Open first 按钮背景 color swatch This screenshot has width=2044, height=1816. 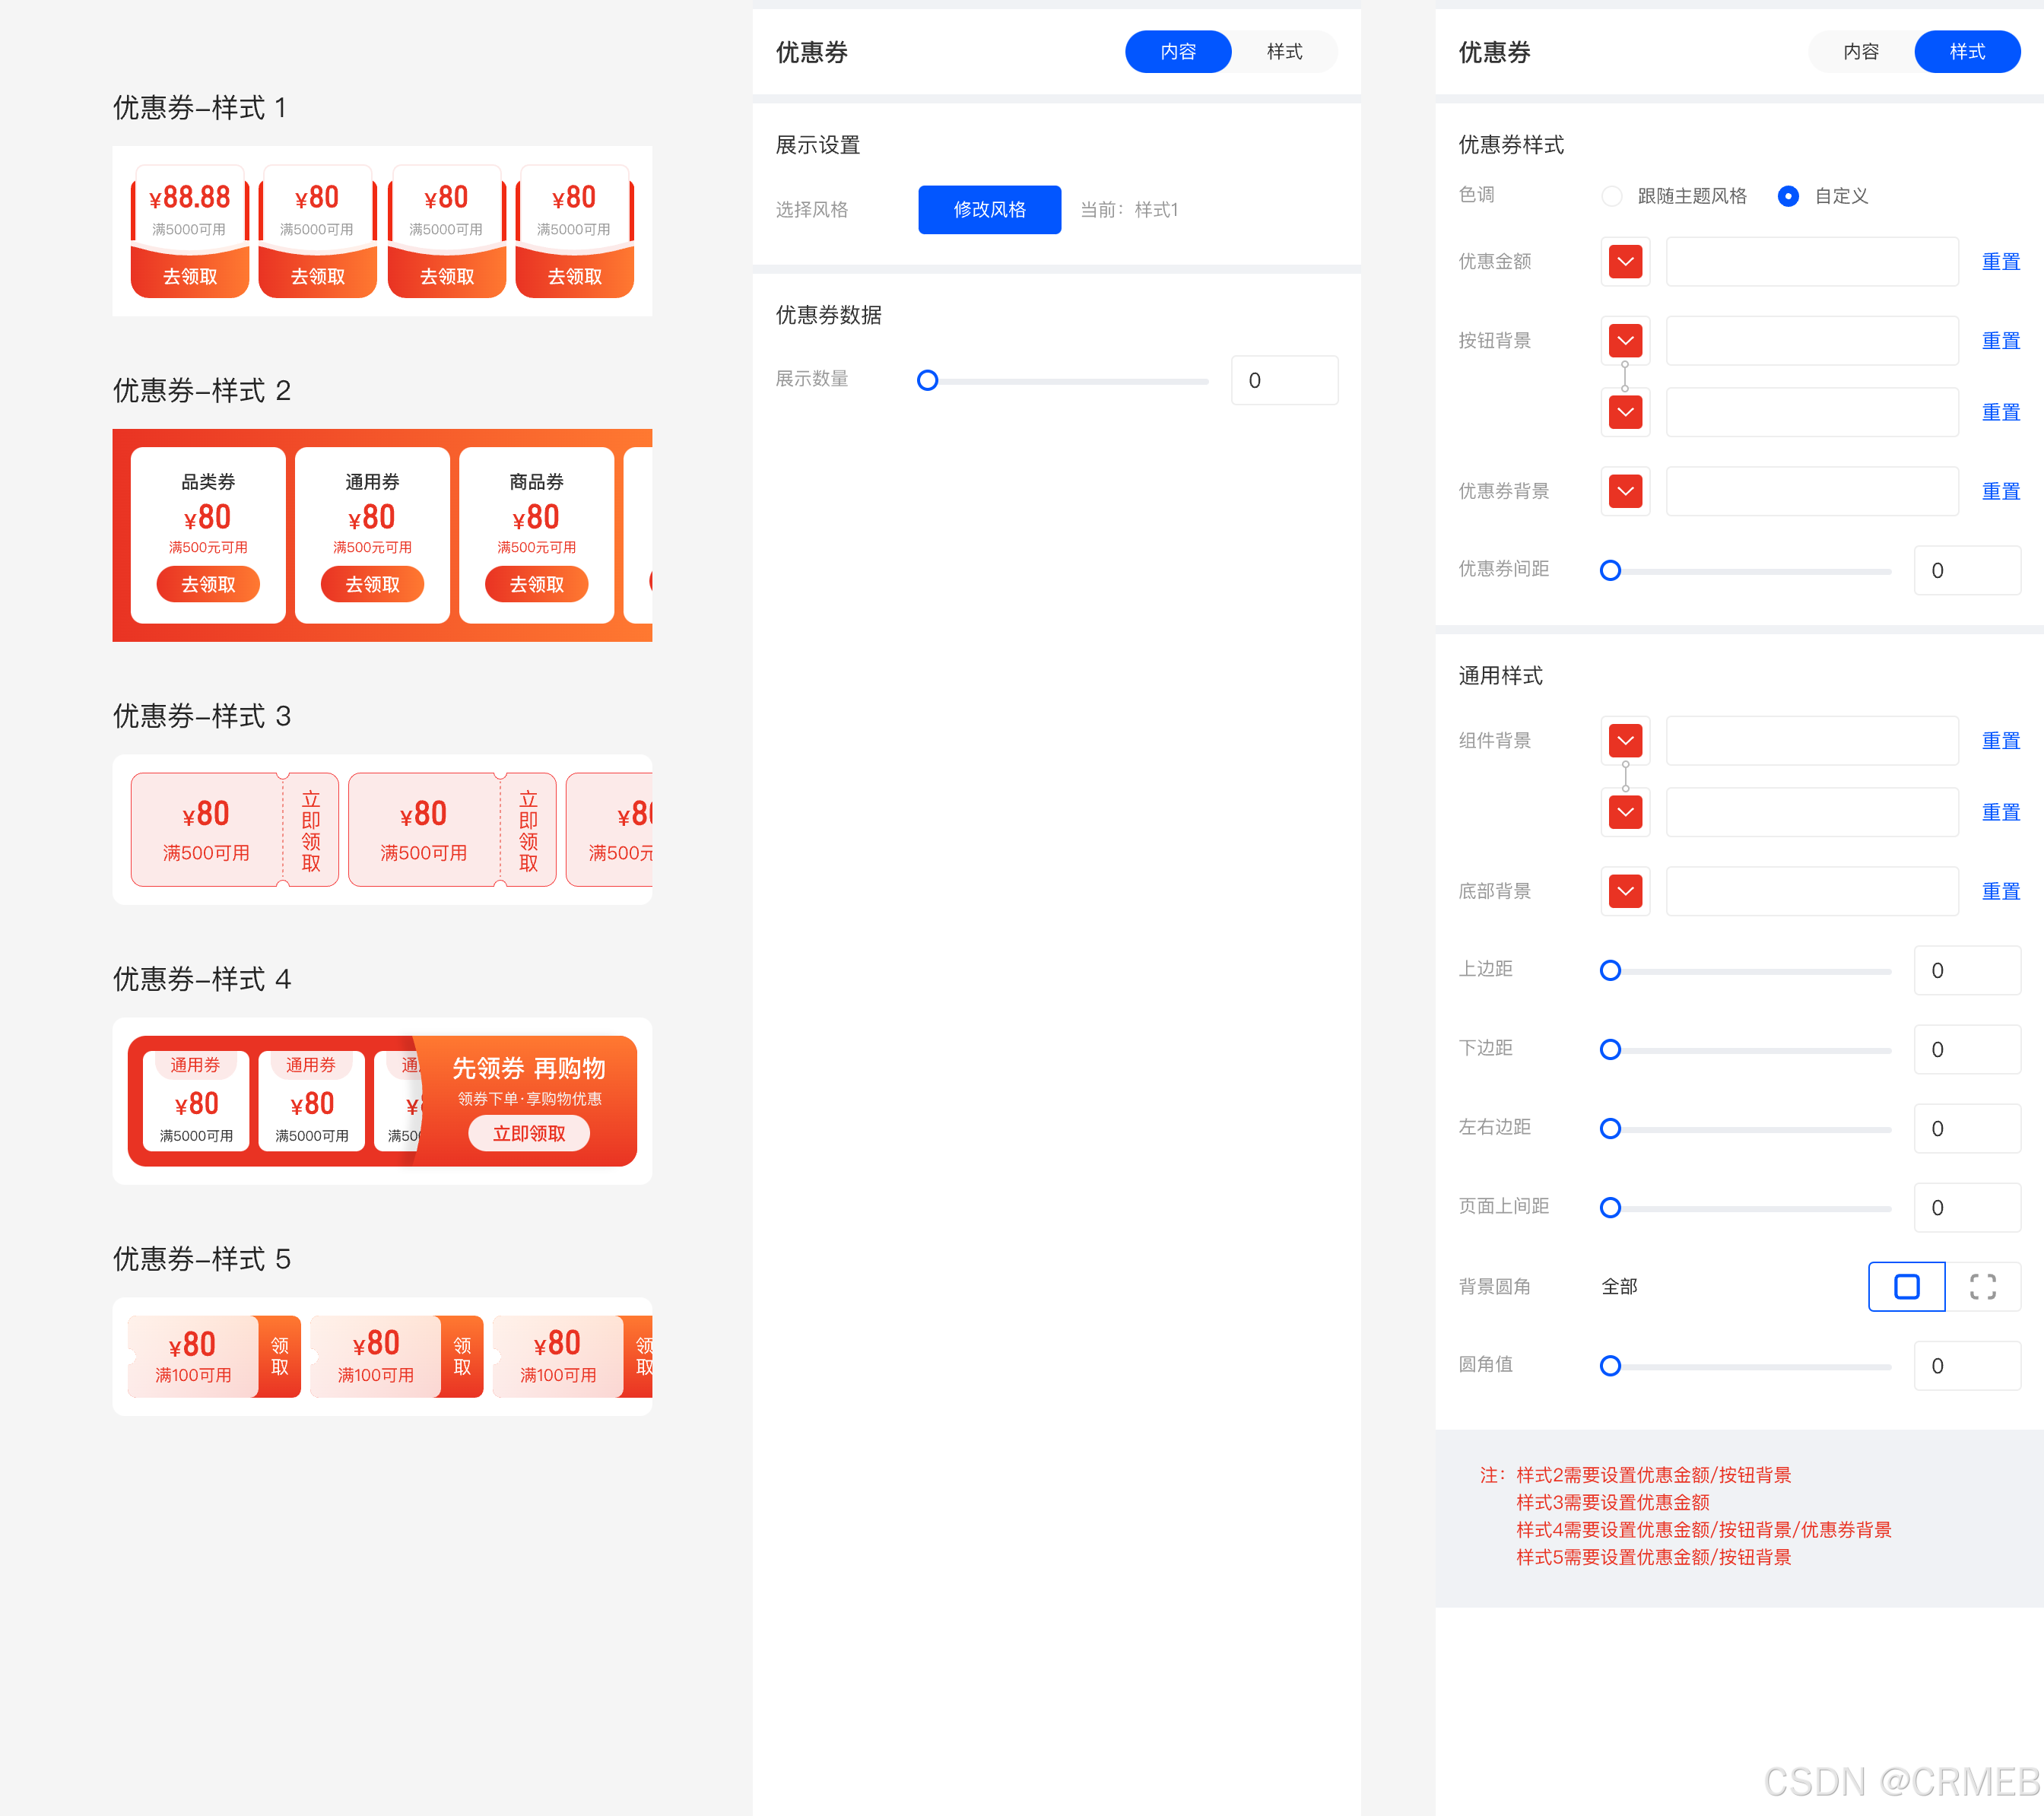1625,341
